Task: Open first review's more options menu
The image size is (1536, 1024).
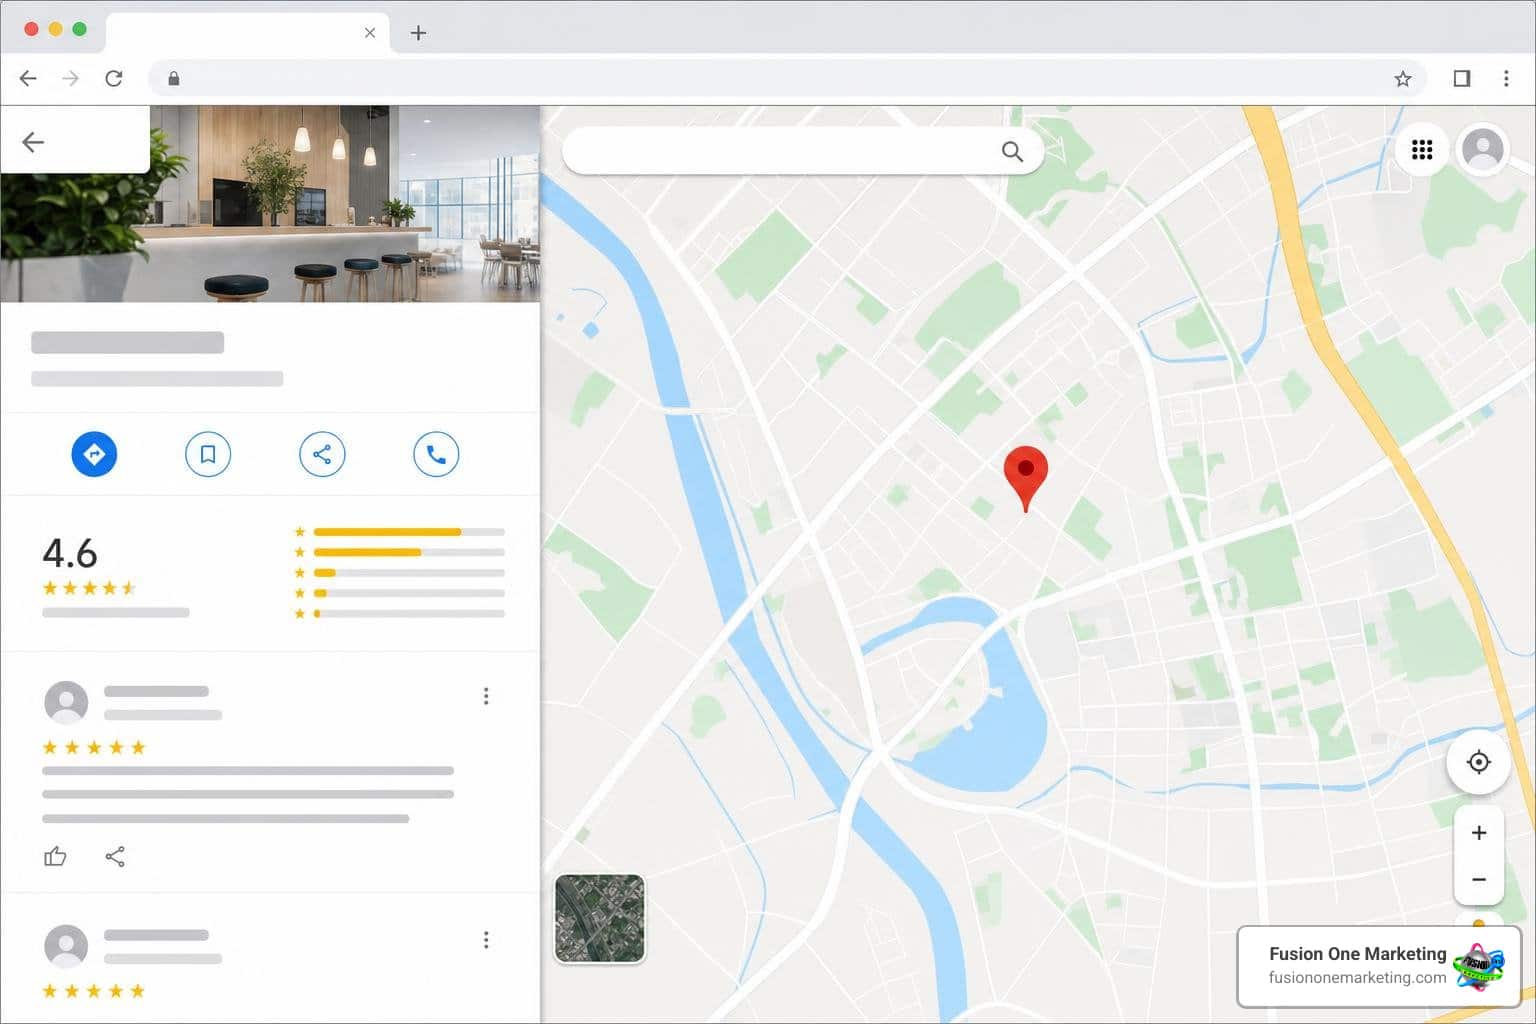Action: tap(486, 696)
